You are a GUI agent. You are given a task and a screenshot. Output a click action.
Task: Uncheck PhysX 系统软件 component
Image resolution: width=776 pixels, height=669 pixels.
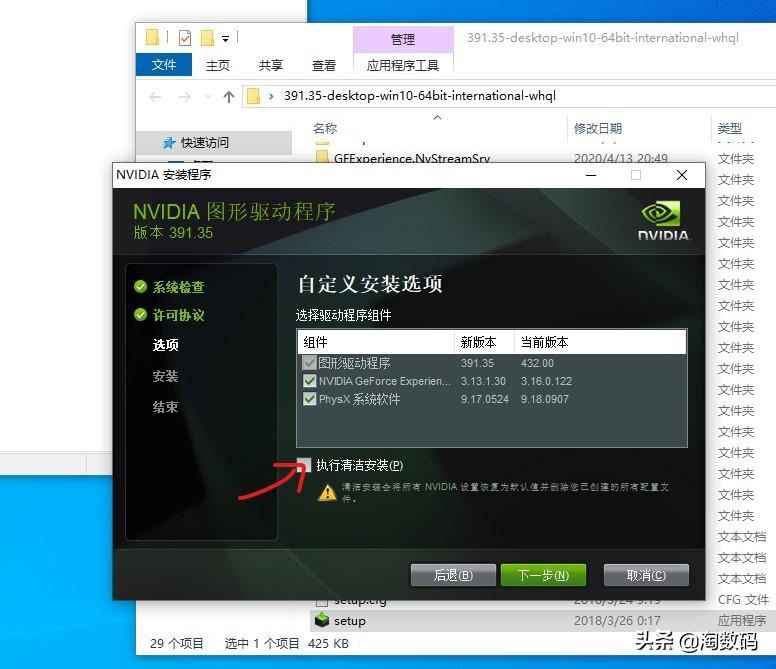click(x=309, y=399)
